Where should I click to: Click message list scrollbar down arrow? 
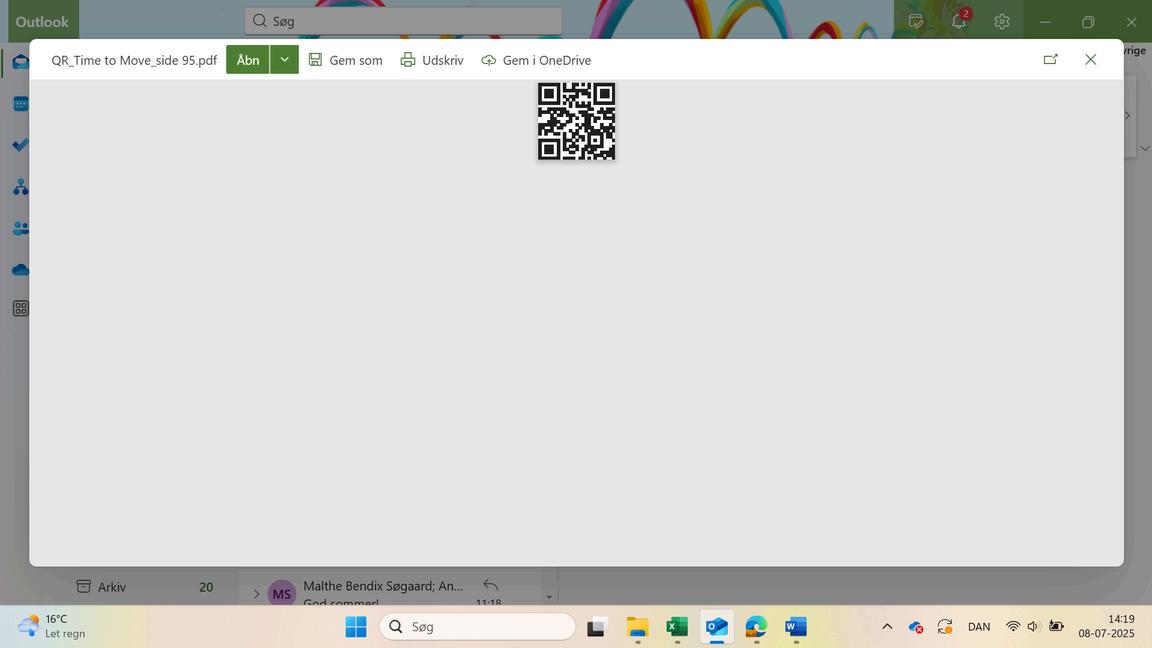(x=549, y=597)
